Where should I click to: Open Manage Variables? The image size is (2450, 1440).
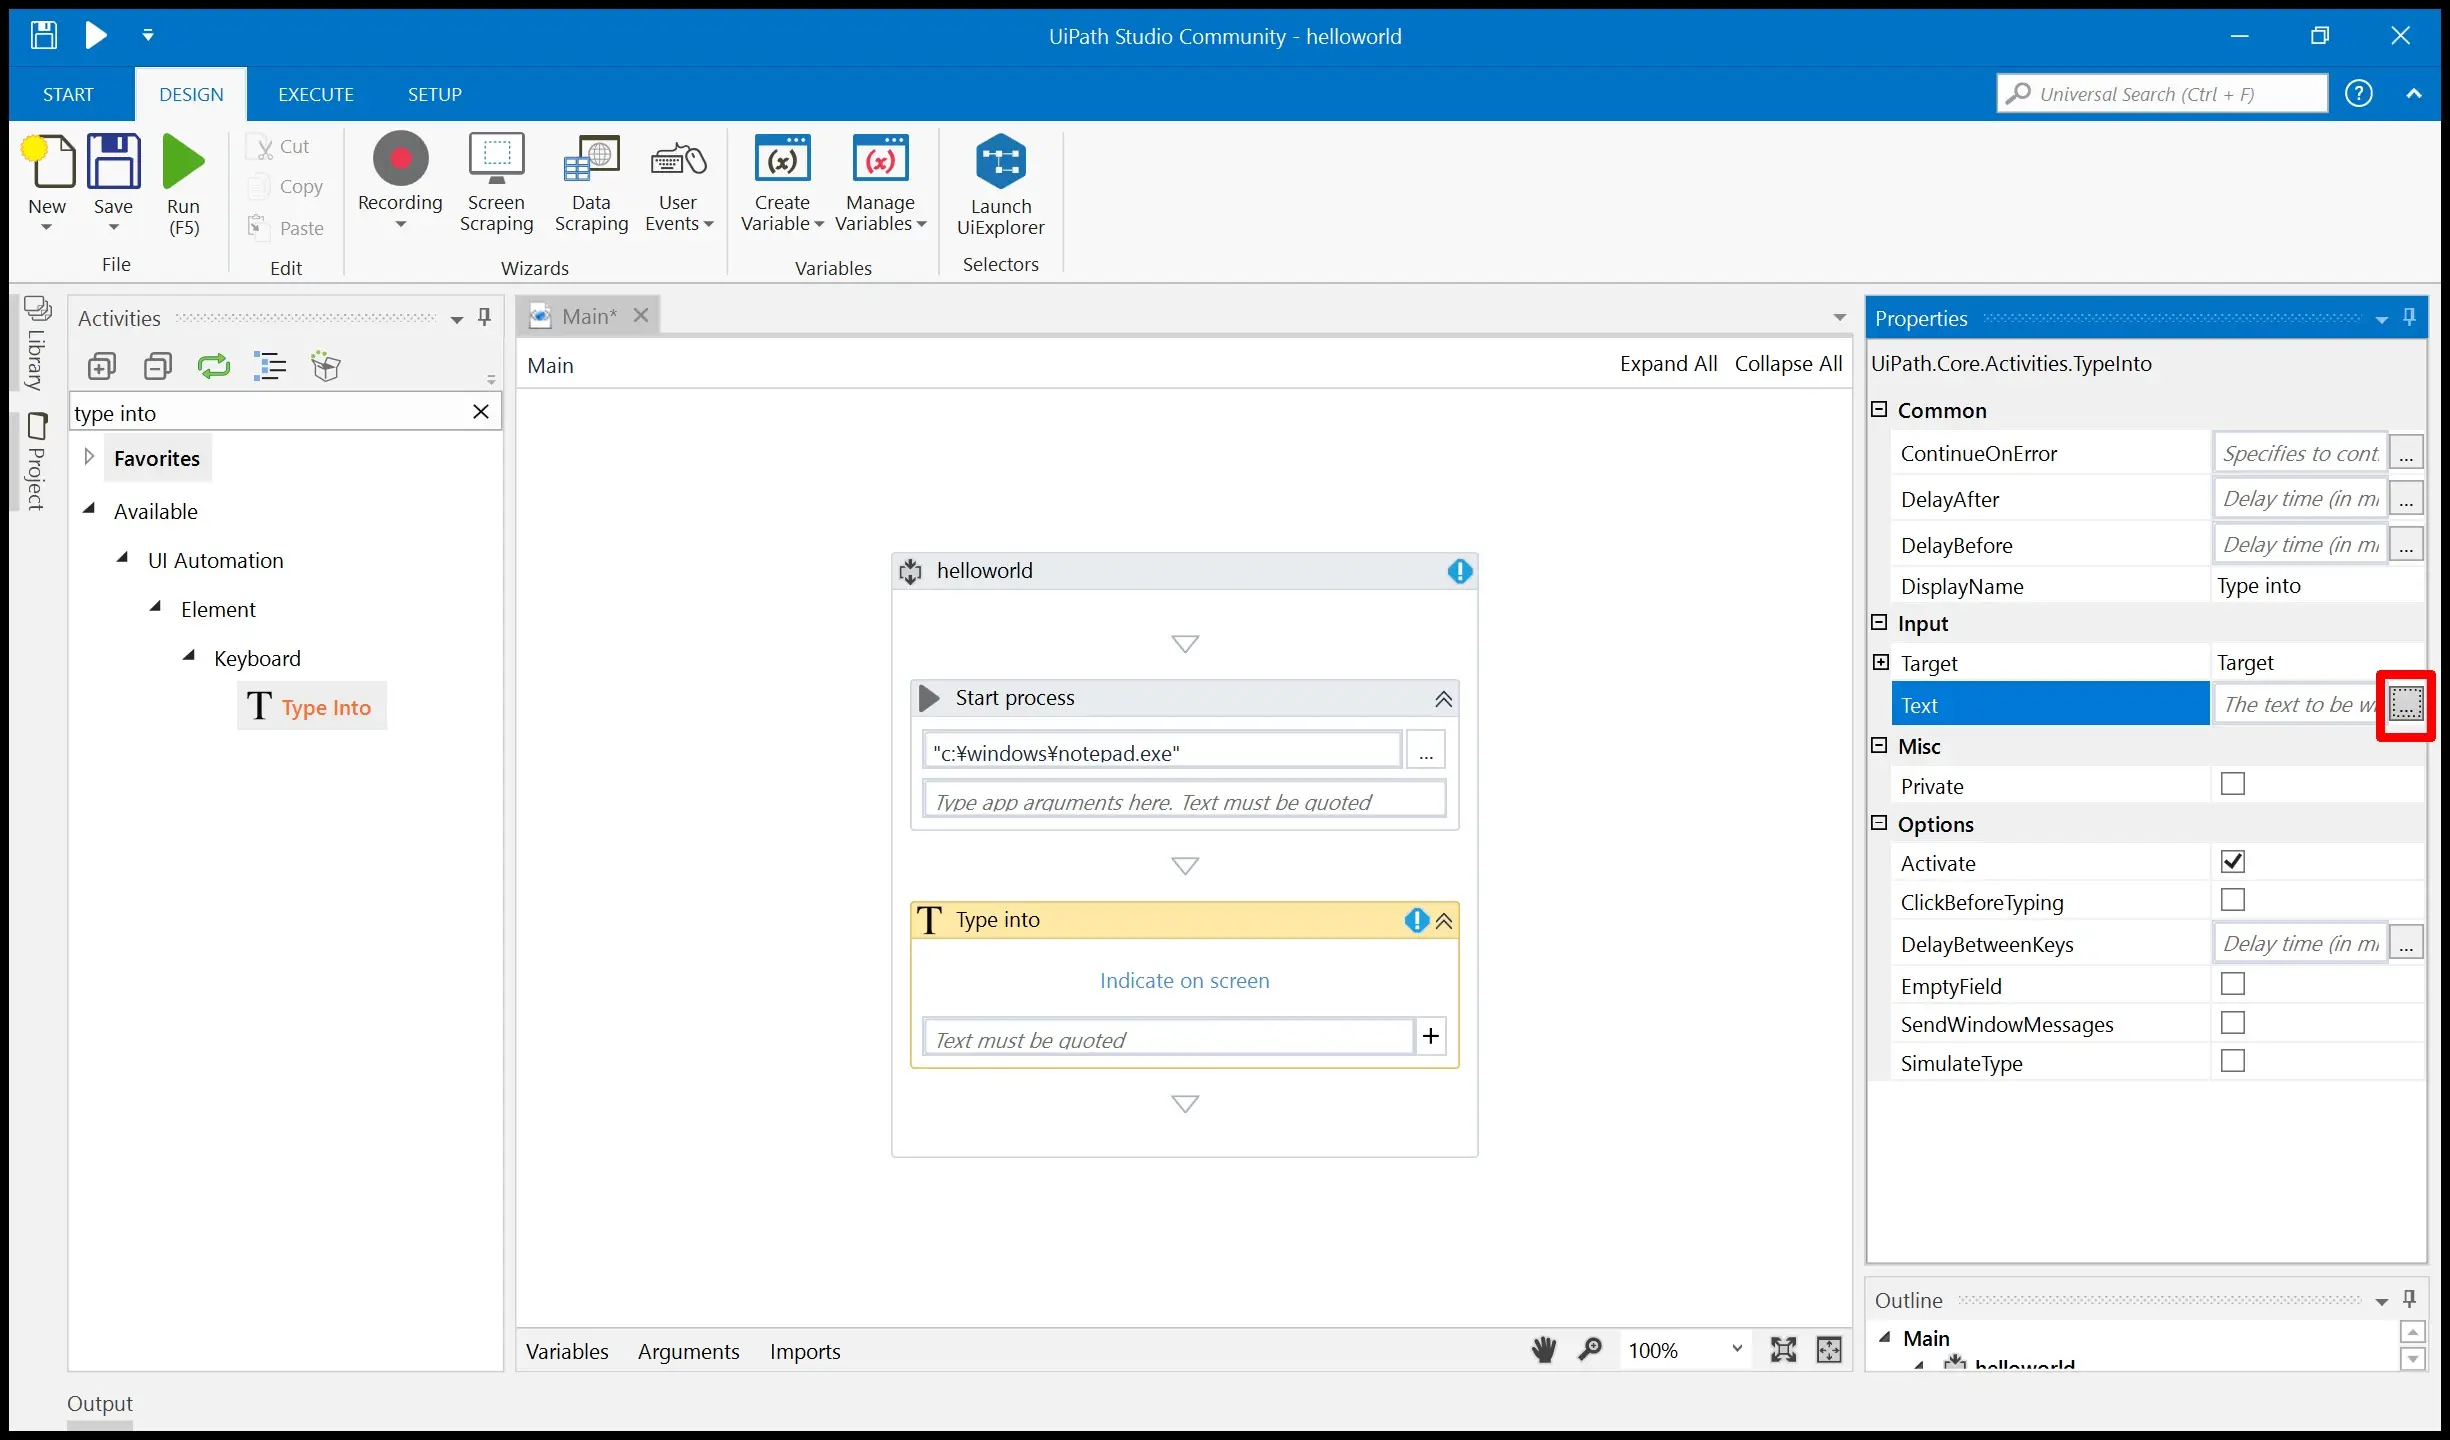click(x=880, y=182)
